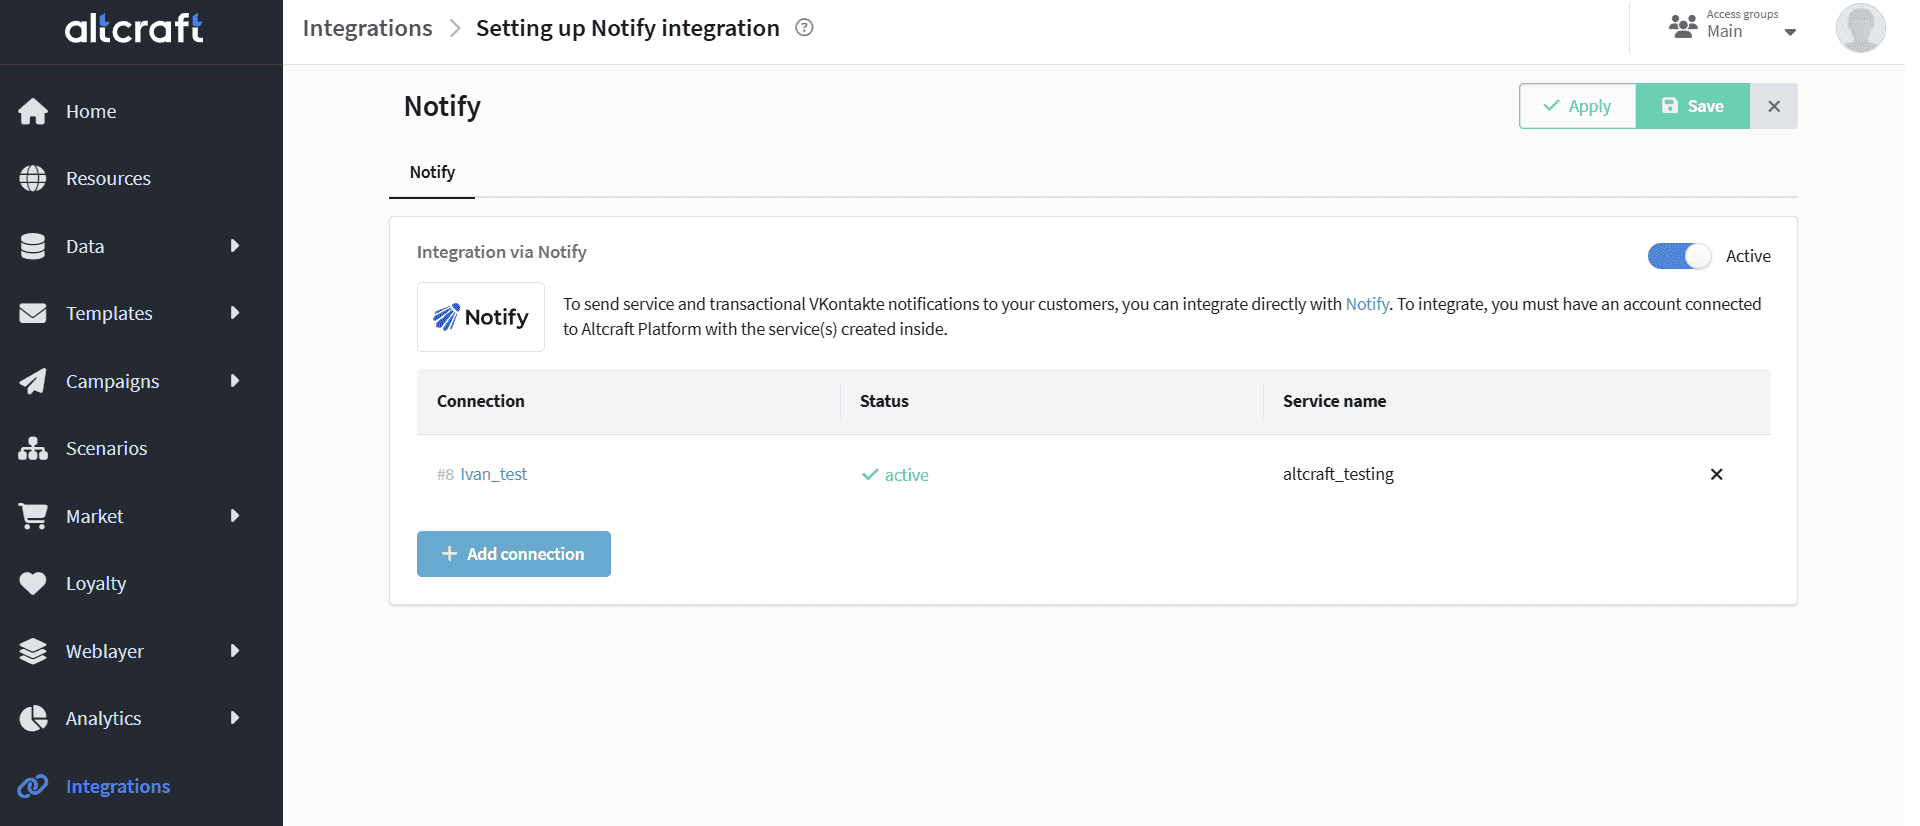Click the Analytics pie chart icon
This screenshot has width=1920, height=826.
(x=33, y=718)
